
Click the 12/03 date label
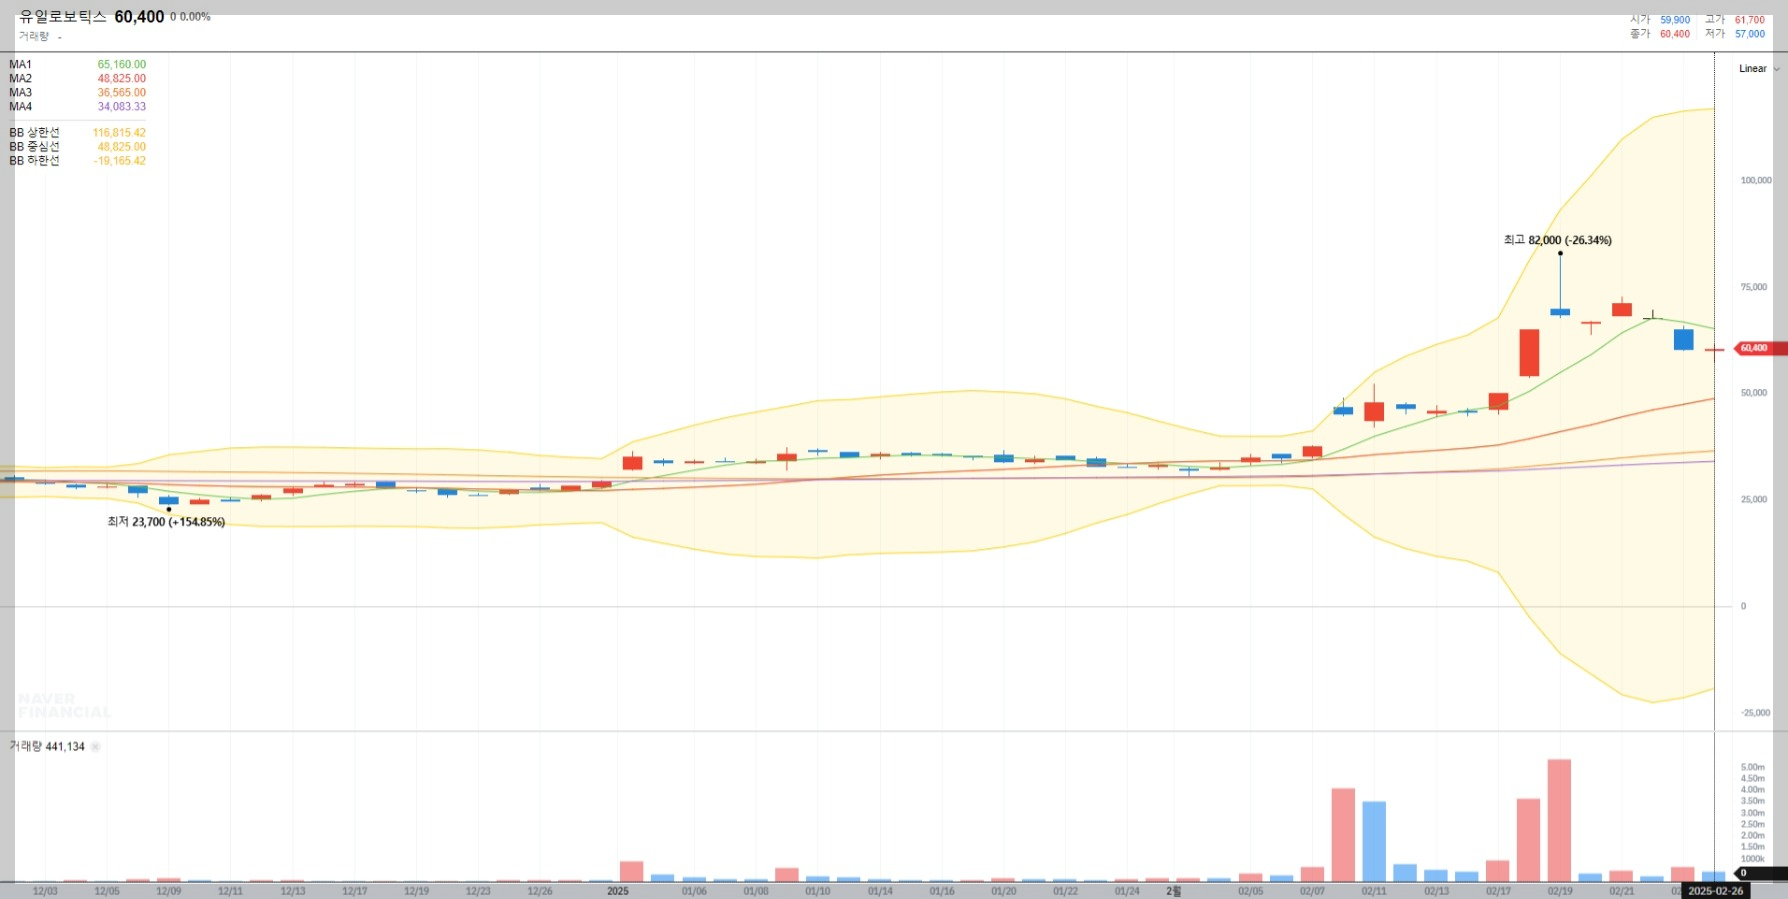tap(45, 891)
